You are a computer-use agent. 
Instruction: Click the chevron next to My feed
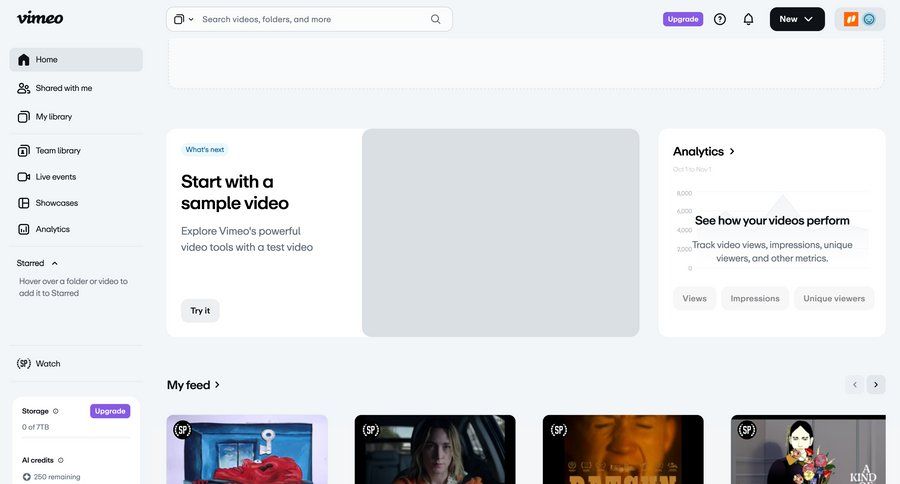pos(217,385)
